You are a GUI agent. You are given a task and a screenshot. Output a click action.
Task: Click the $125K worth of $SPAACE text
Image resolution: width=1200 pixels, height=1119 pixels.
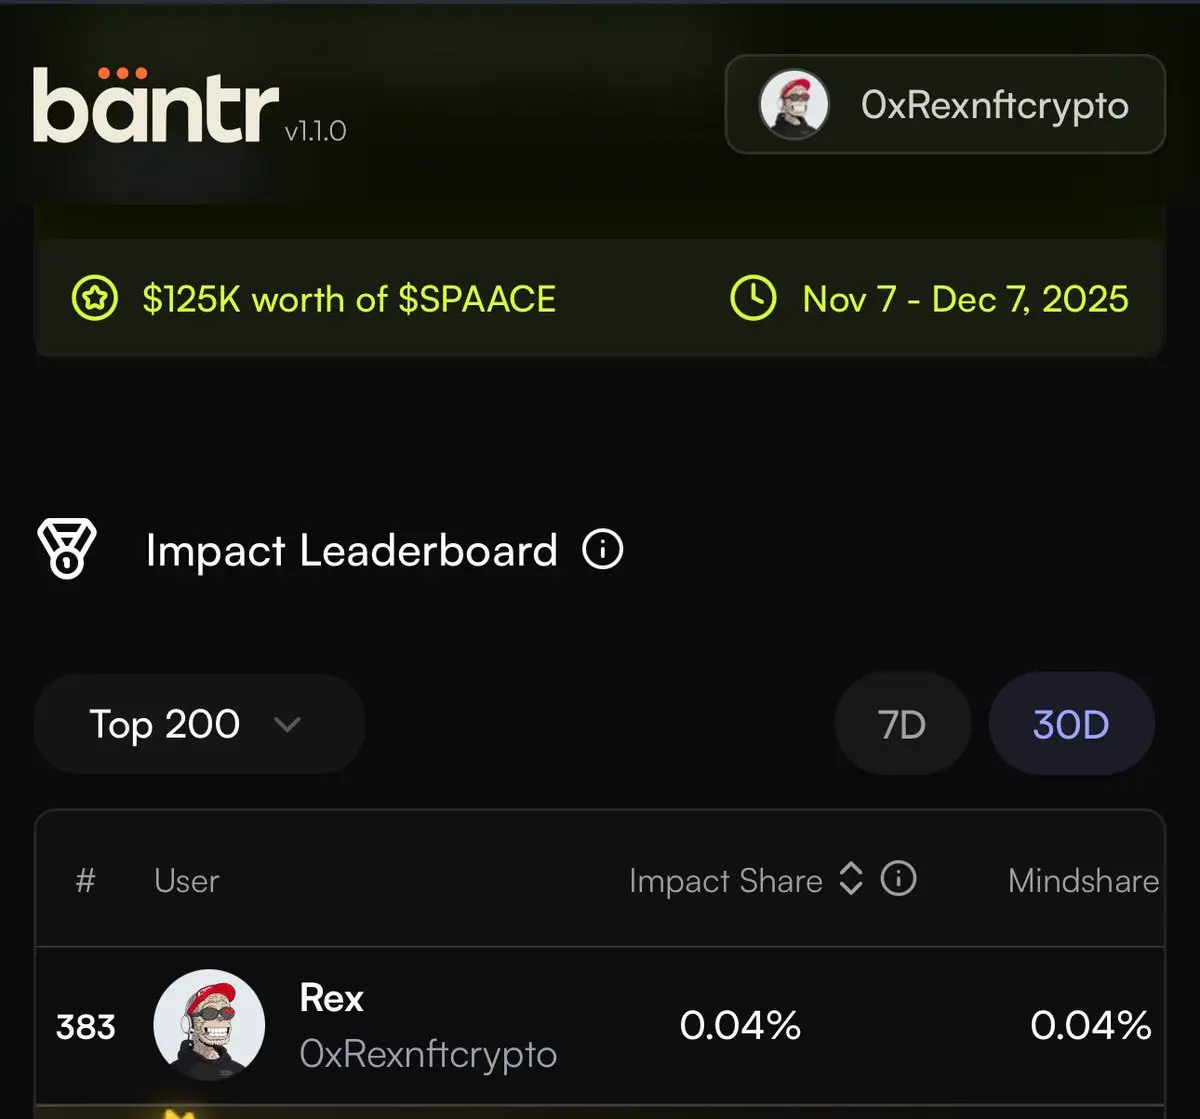(x=348, y=299)
